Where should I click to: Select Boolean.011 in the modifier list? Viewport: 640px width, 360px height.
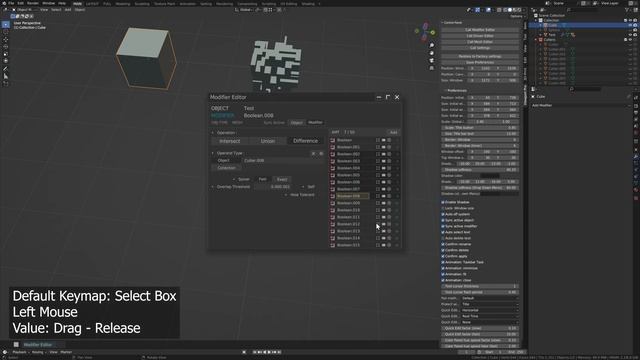[348, 217]
